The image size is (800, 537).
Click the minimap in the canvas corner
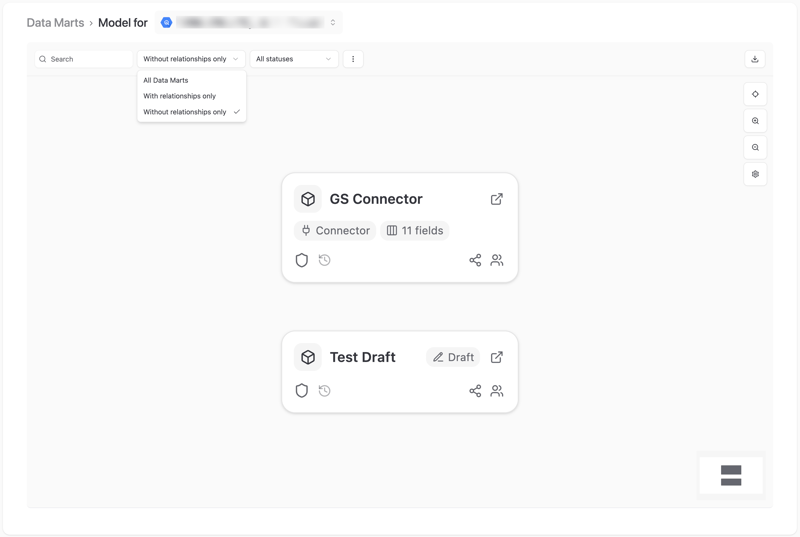(x=731, y=475)
